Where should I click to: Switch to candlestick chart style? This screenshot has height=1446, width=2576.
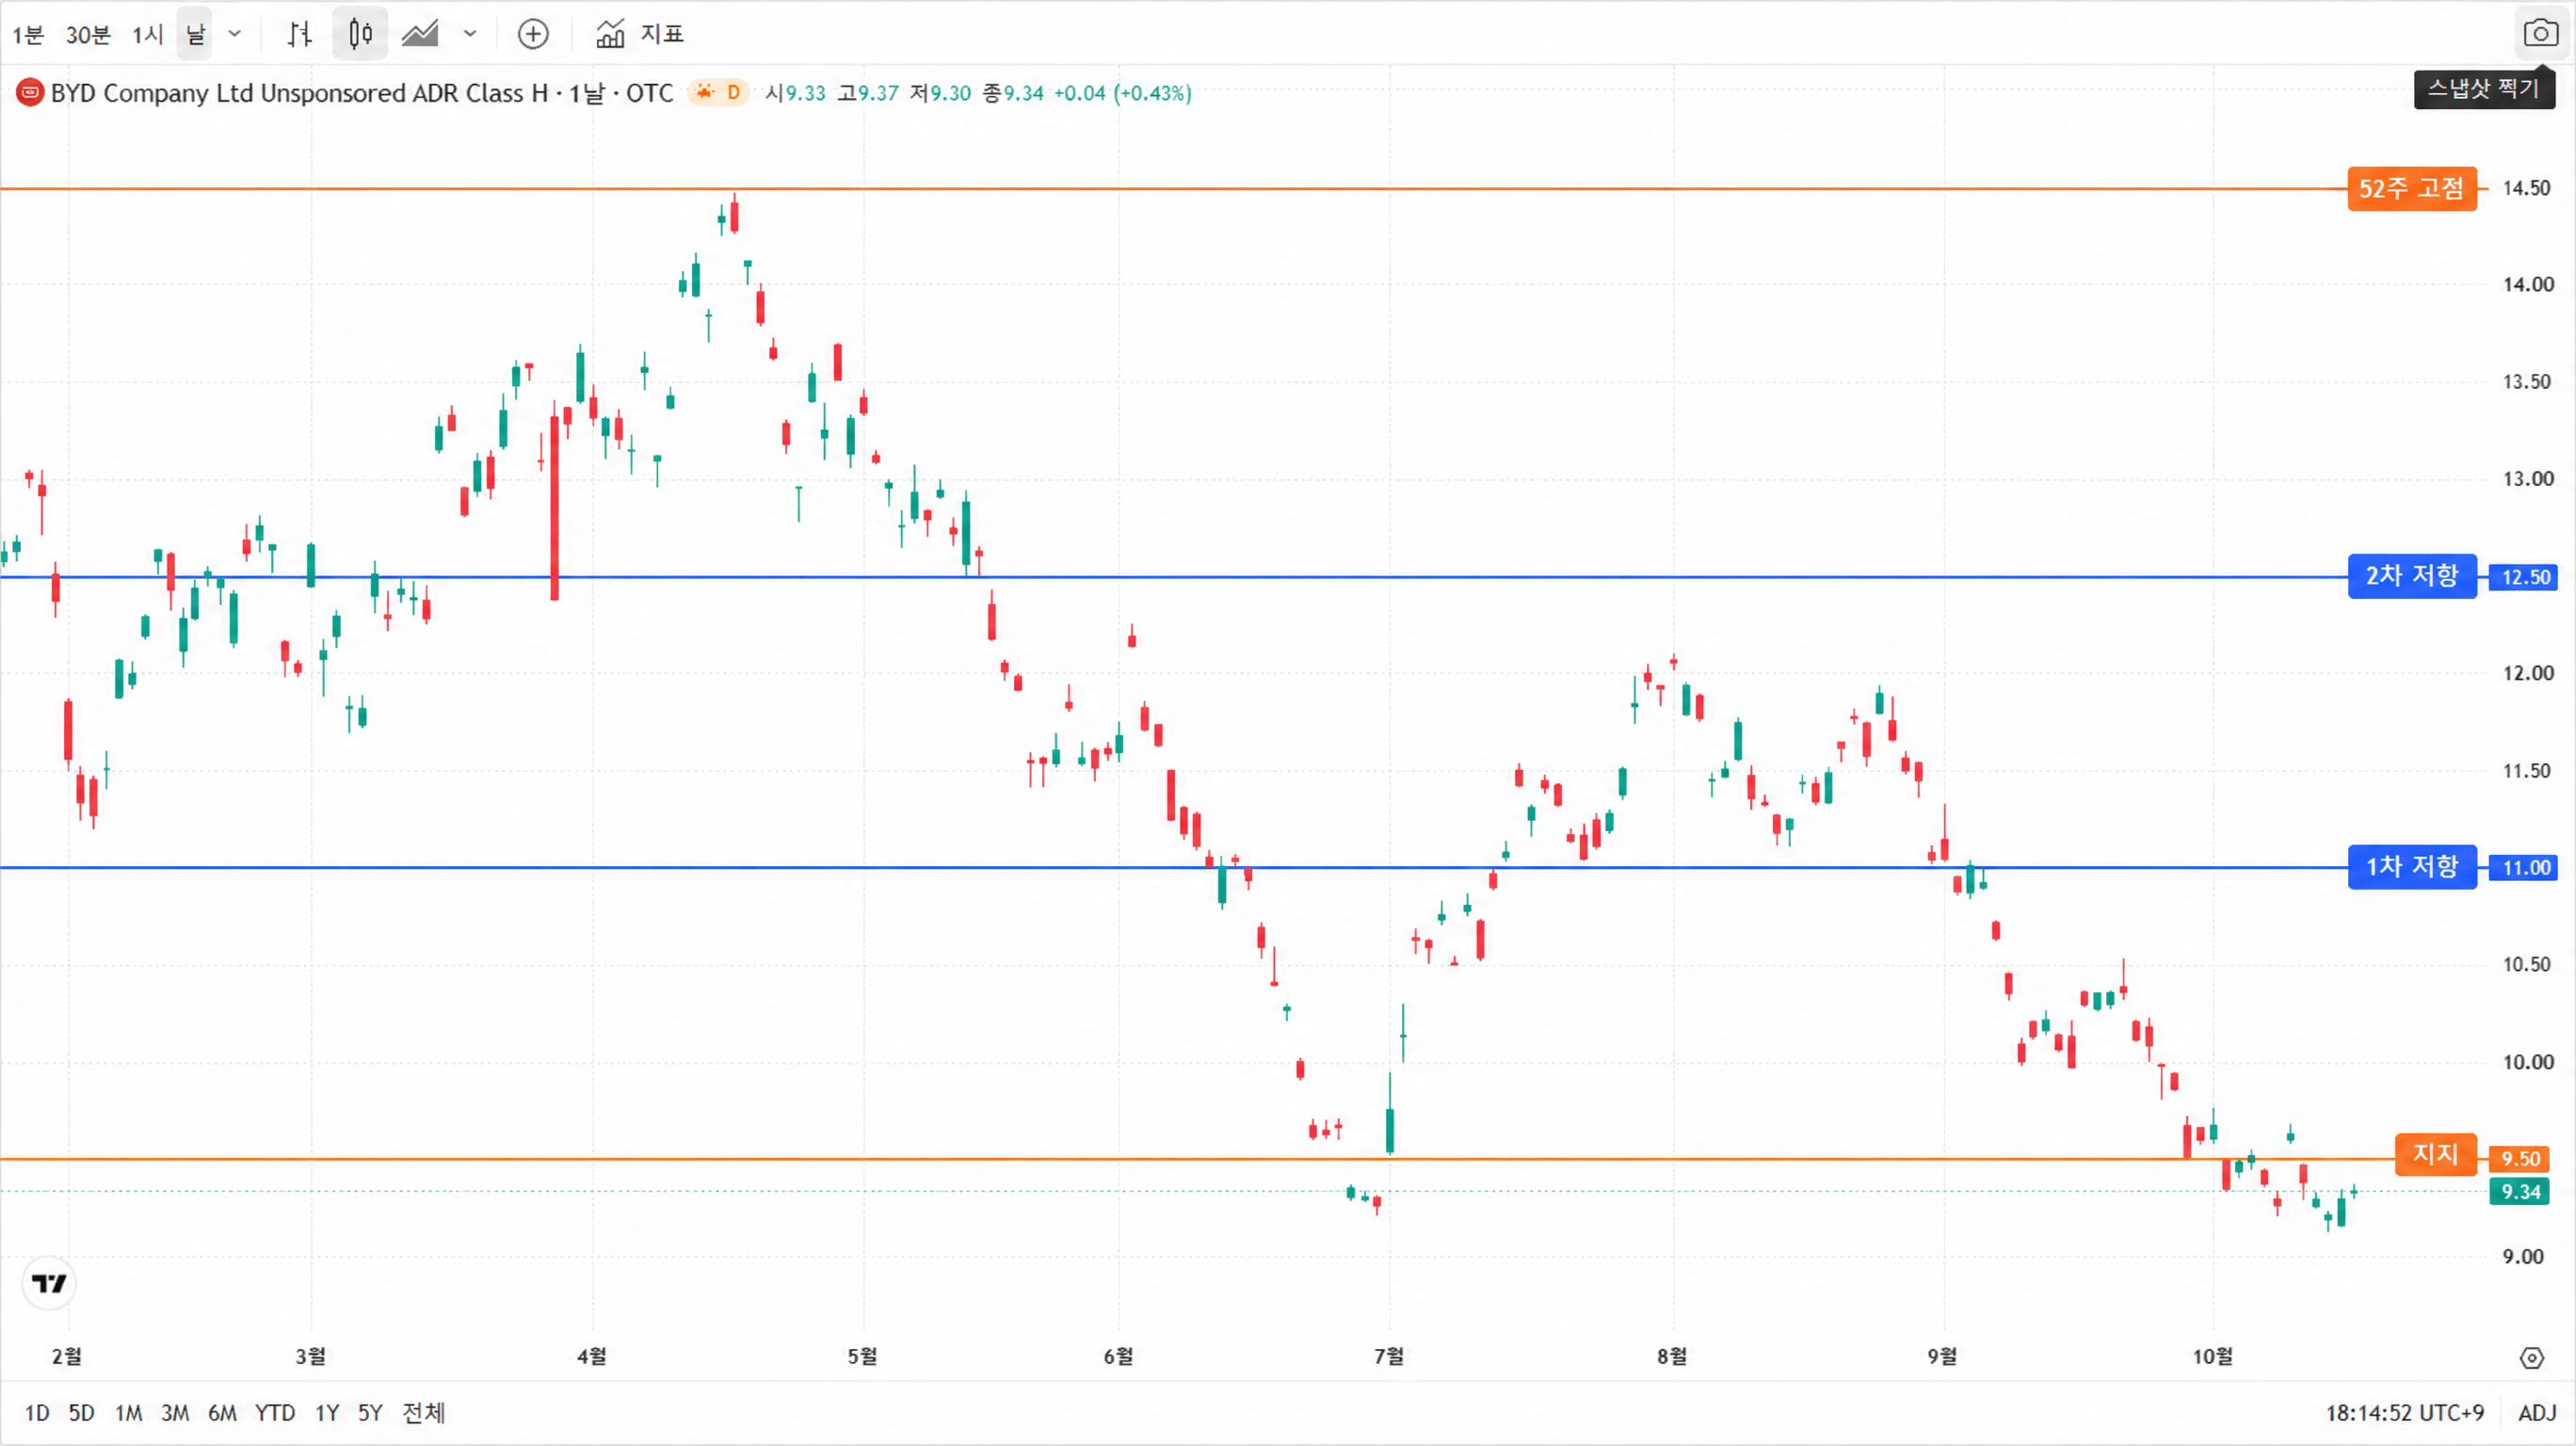click(360, 34)
